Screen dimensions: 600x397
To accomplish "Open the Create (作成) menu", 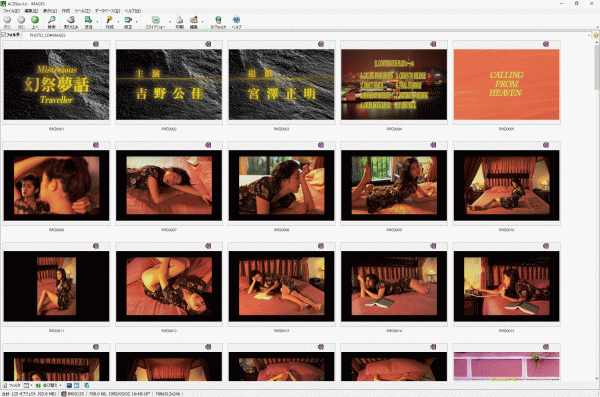I will (66, 11).
